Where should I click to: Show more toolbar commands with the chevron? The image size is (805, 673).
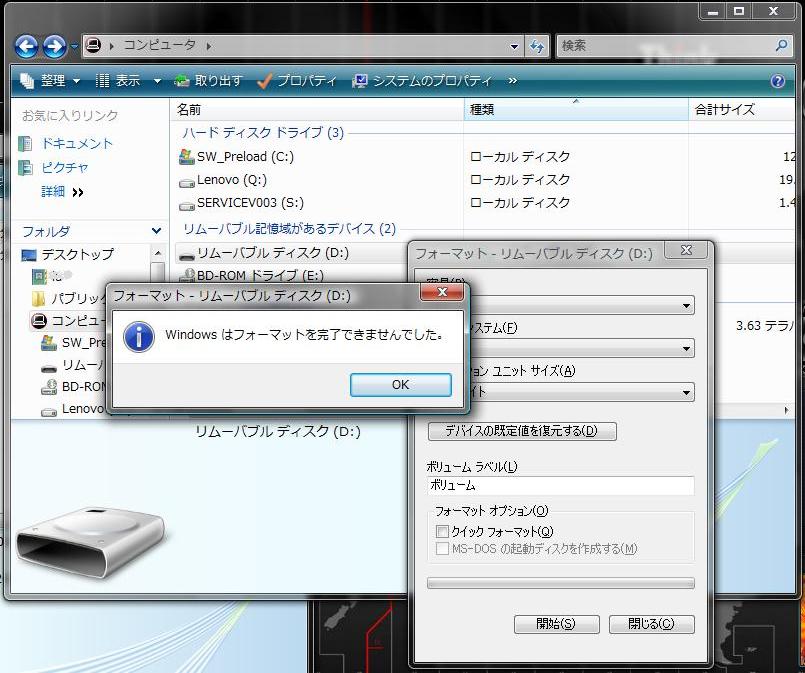[x=512, y=81]
